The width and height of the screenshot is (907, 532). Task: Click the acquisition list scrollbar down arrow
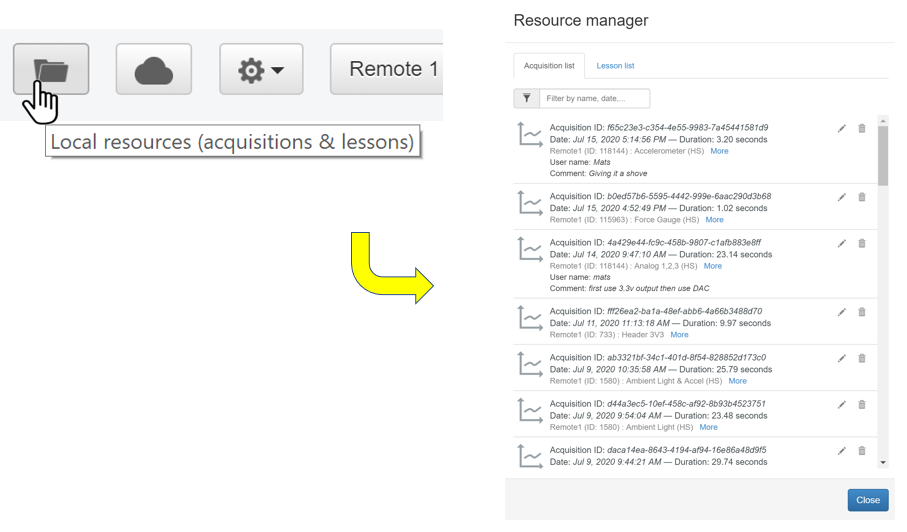point(883,463)
